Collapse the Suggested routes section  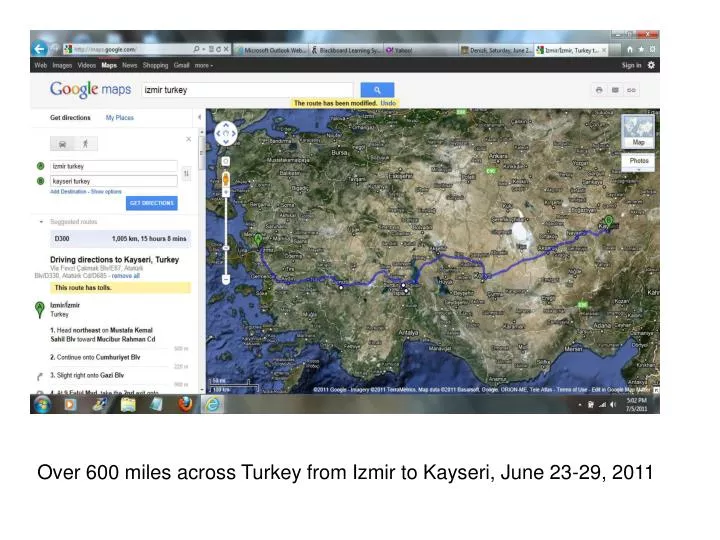[x=41, y=222]
